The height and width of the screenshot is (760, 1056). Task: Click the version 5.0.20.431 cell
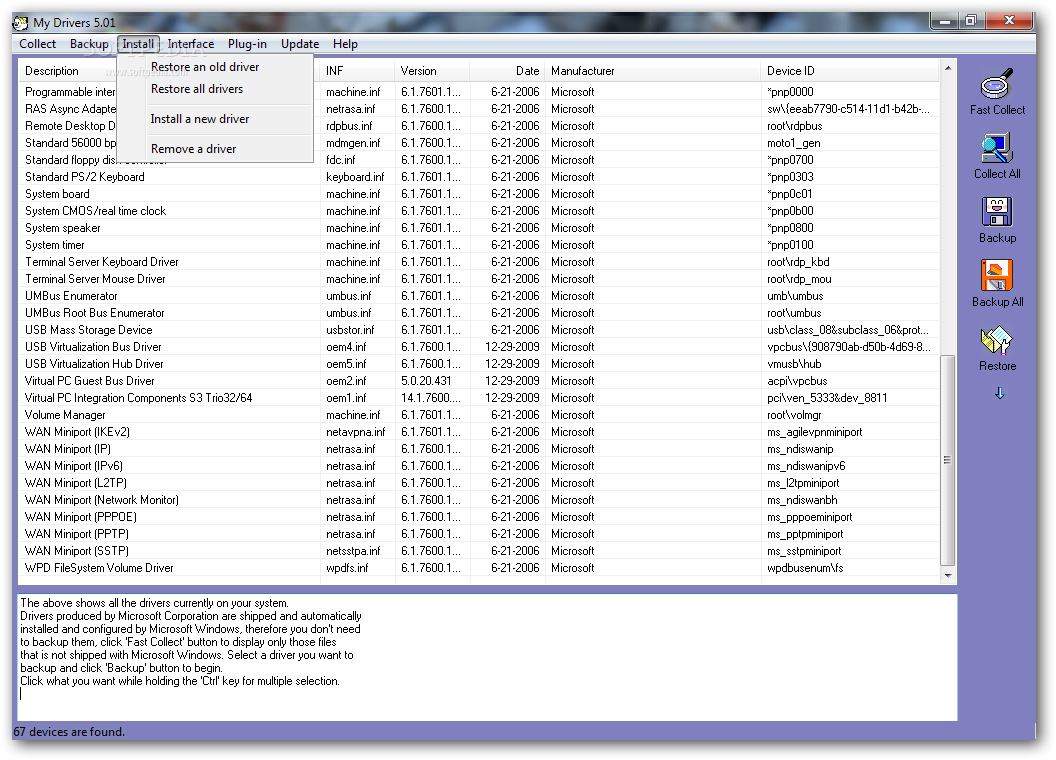[426, 381]
